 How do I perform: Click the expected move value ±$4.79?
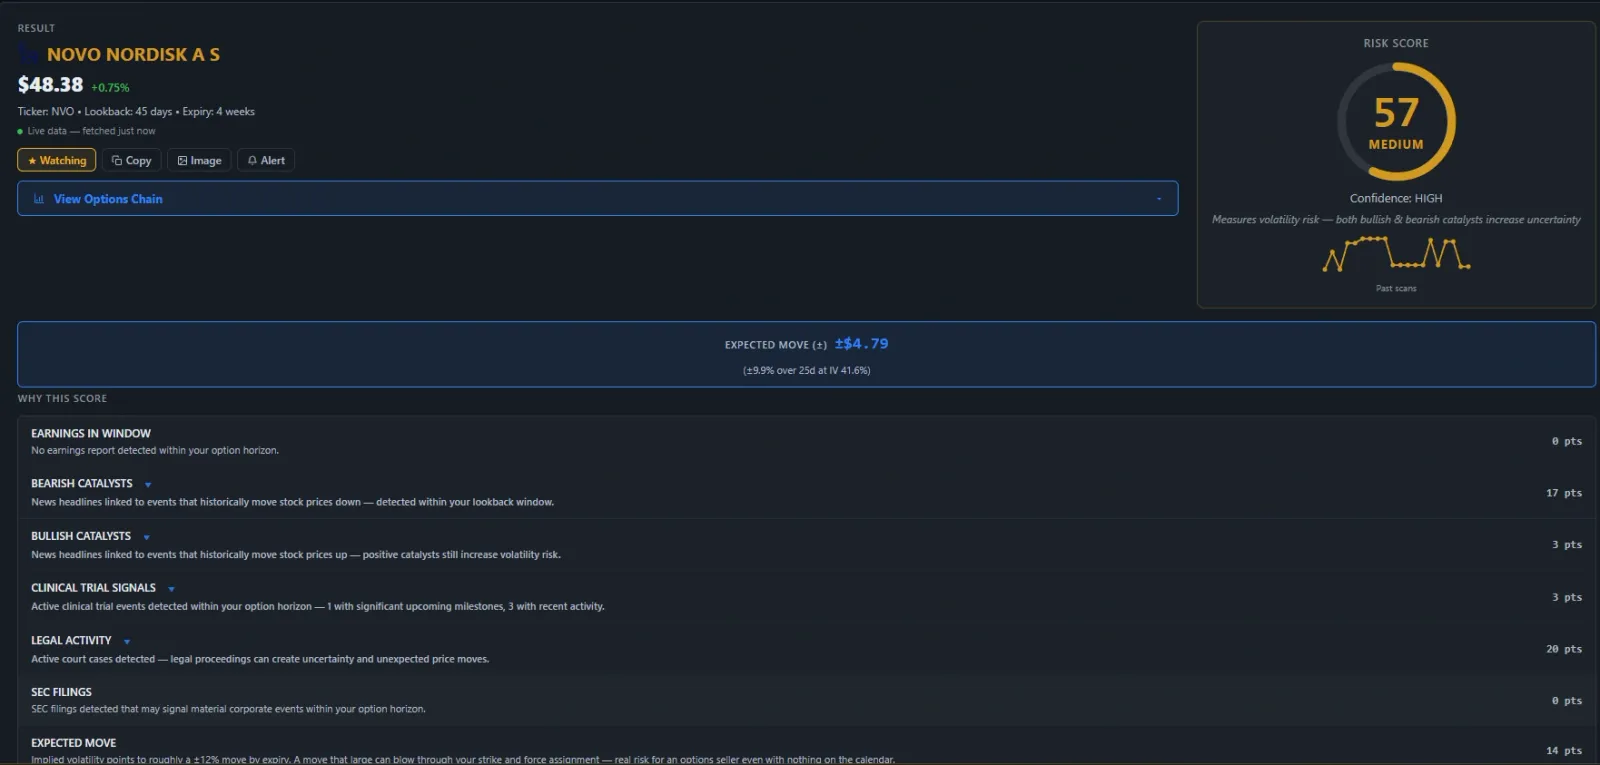click(x=861, y=344)
